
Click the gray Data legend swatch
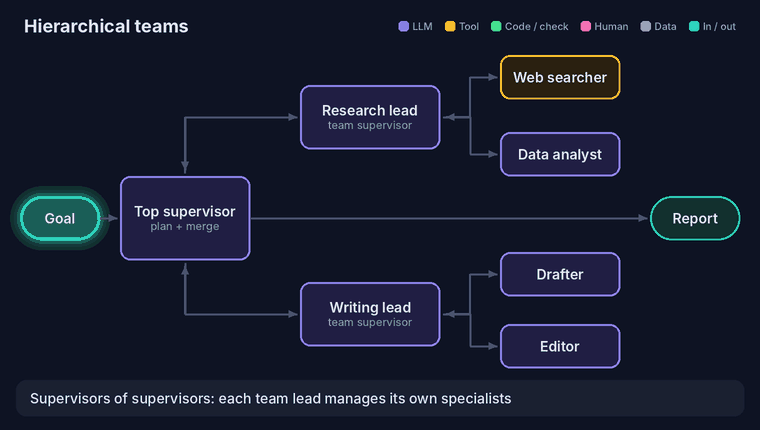(645, 26)
